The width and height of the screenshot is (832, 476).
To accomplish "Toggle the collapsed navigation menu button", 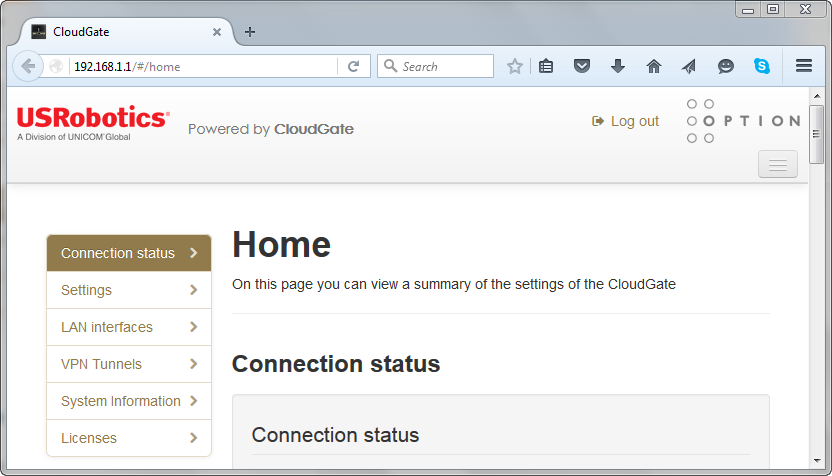I will click(x=778, y=164).
